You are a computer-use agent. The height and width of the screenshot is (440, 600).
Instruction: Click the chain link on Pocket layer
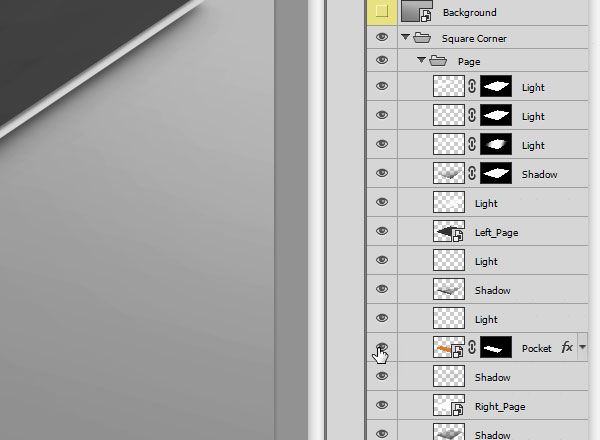coord(472,347)
